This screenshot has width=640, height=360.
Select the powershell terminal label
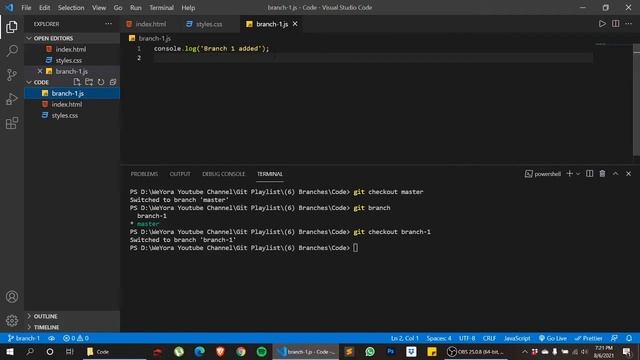click(543, 174)
